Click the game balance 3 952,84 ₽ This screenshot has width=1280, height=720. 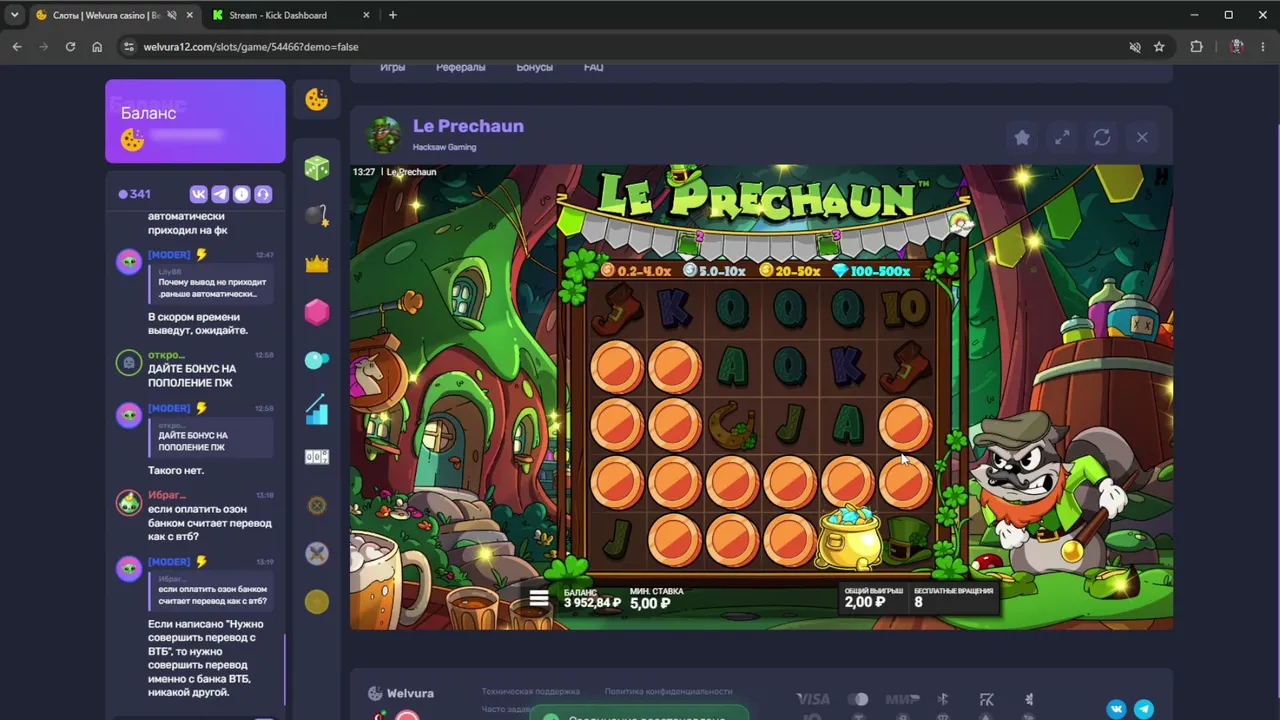[x=592, y=603]
